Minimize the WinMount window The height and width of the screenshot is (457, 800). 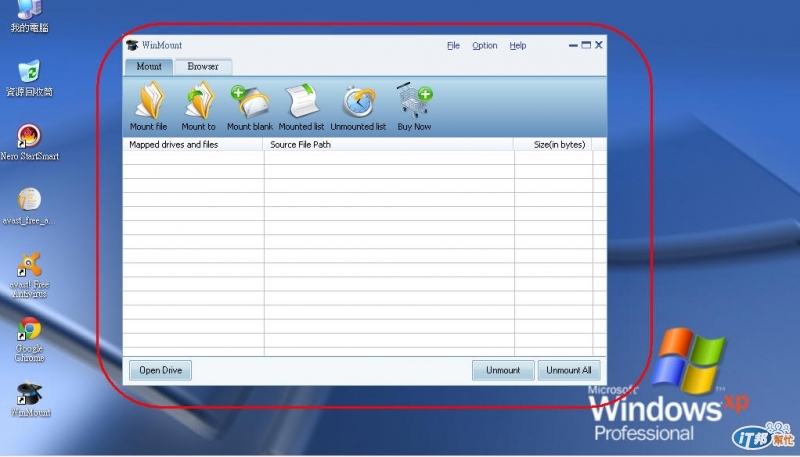573,45
